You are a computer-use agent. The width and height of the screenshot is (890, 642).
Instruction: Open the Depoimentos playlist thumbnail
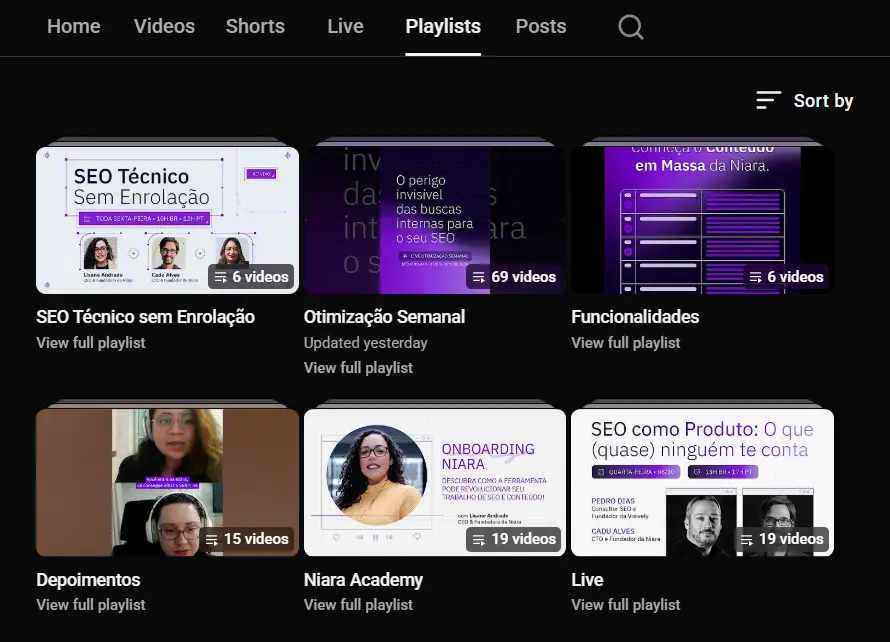(x=167, y=482)
